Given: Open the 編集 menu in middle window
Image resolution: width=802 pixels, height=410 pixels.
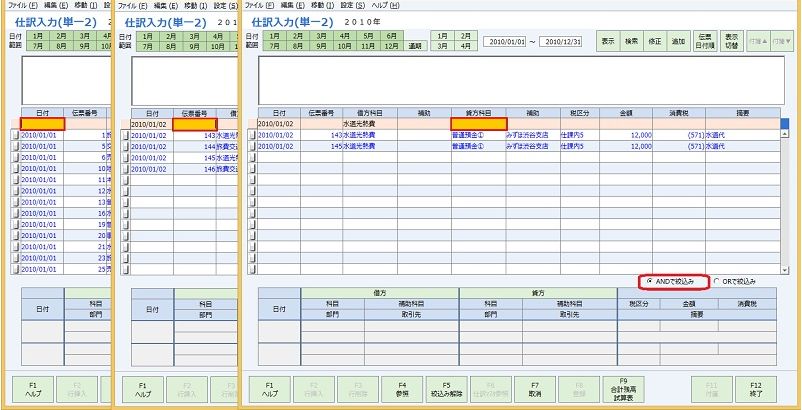Looking at the screenshot, I should point(165,5).
